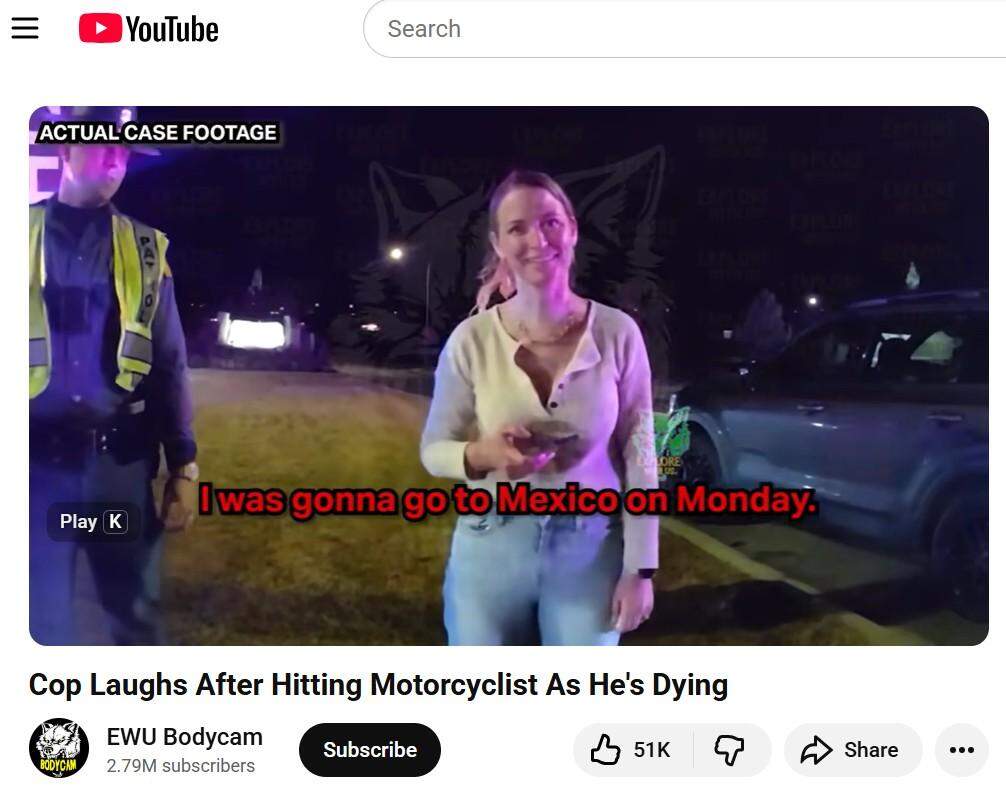This screenshot has height=793, width=1006.
Task: Click the "ACTUAL CASE FOOTAGE" overlay label
Action: point(157,132)
